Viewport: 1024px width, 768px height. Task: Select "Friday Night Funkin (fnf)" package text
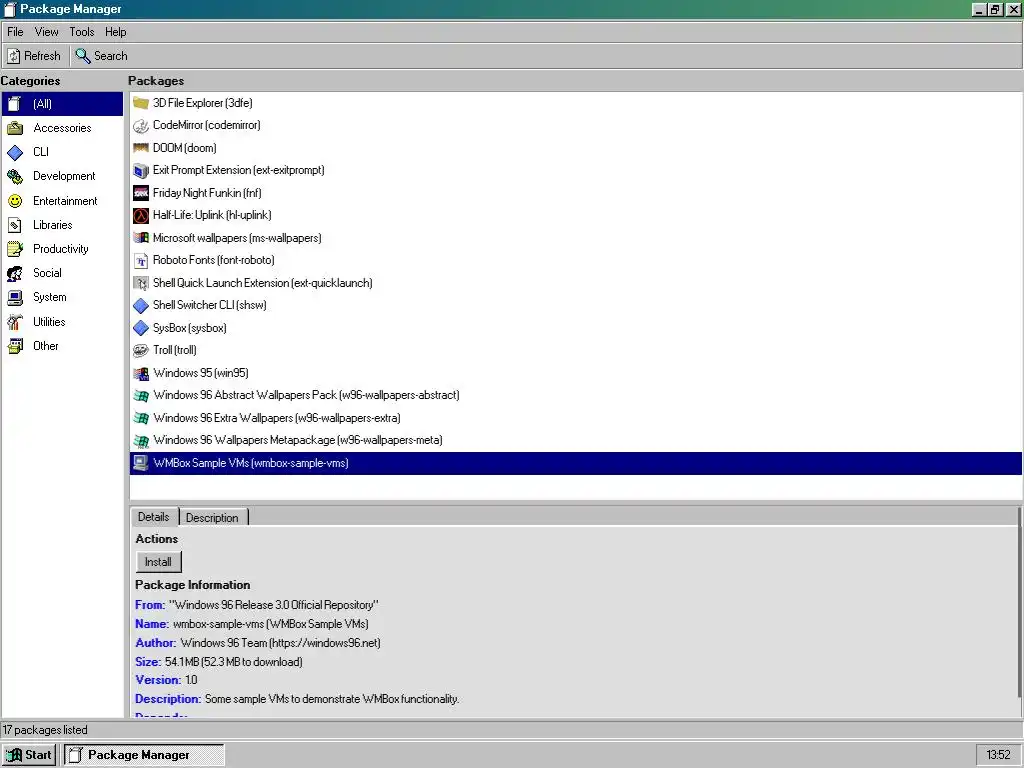coord(207,193)
